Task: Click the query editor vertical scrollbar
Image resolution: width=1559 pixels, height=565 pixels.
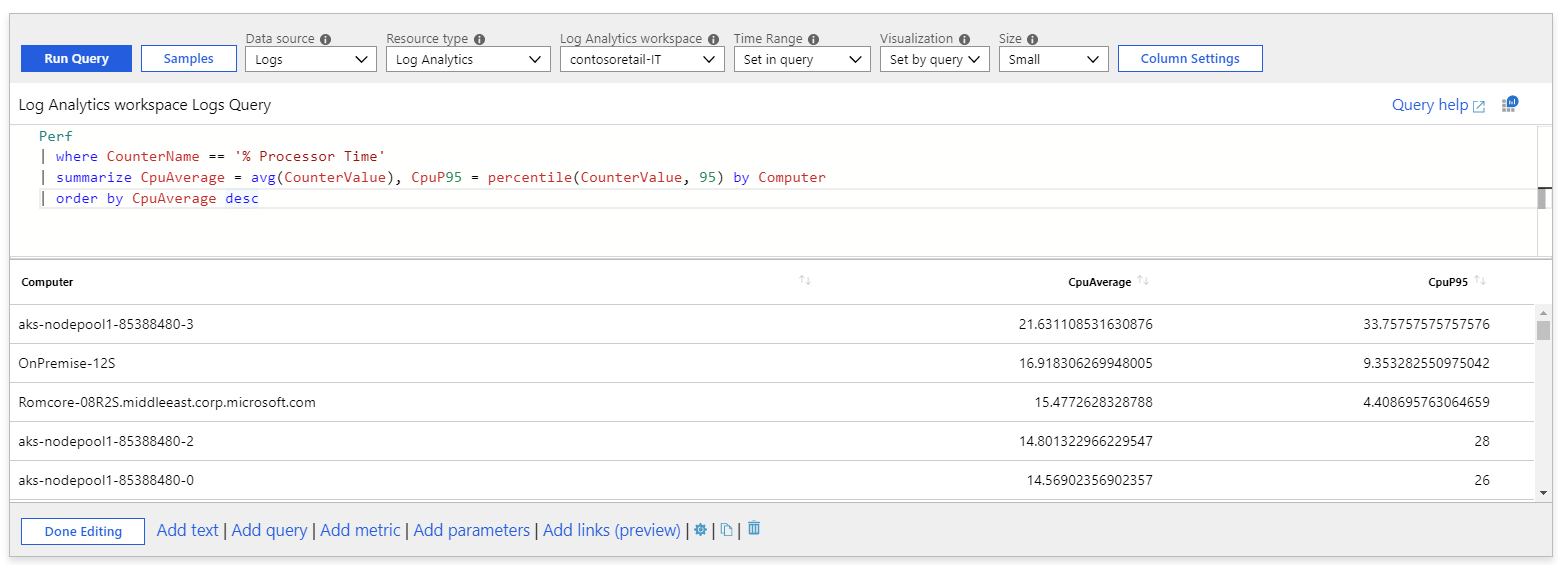Action: (1544, 198)
